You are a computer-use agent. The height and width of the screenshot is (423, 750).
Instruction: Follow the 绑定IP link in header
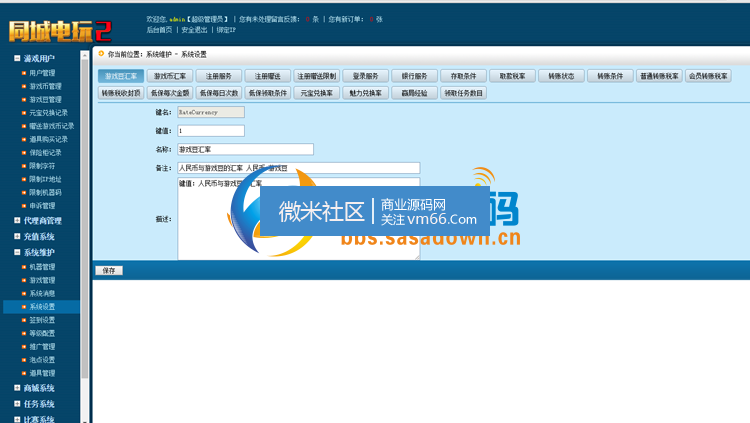(226, 30)
